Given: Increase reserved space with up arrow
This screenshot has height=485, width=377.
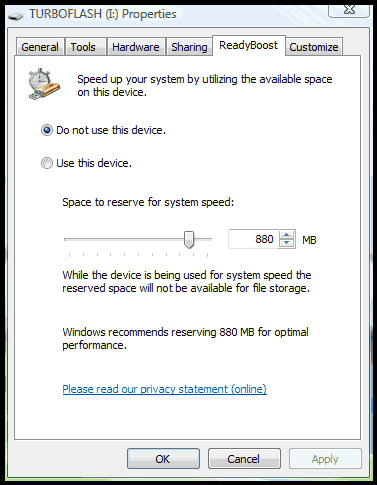Looking at the screenshot, I should [286, 235].
